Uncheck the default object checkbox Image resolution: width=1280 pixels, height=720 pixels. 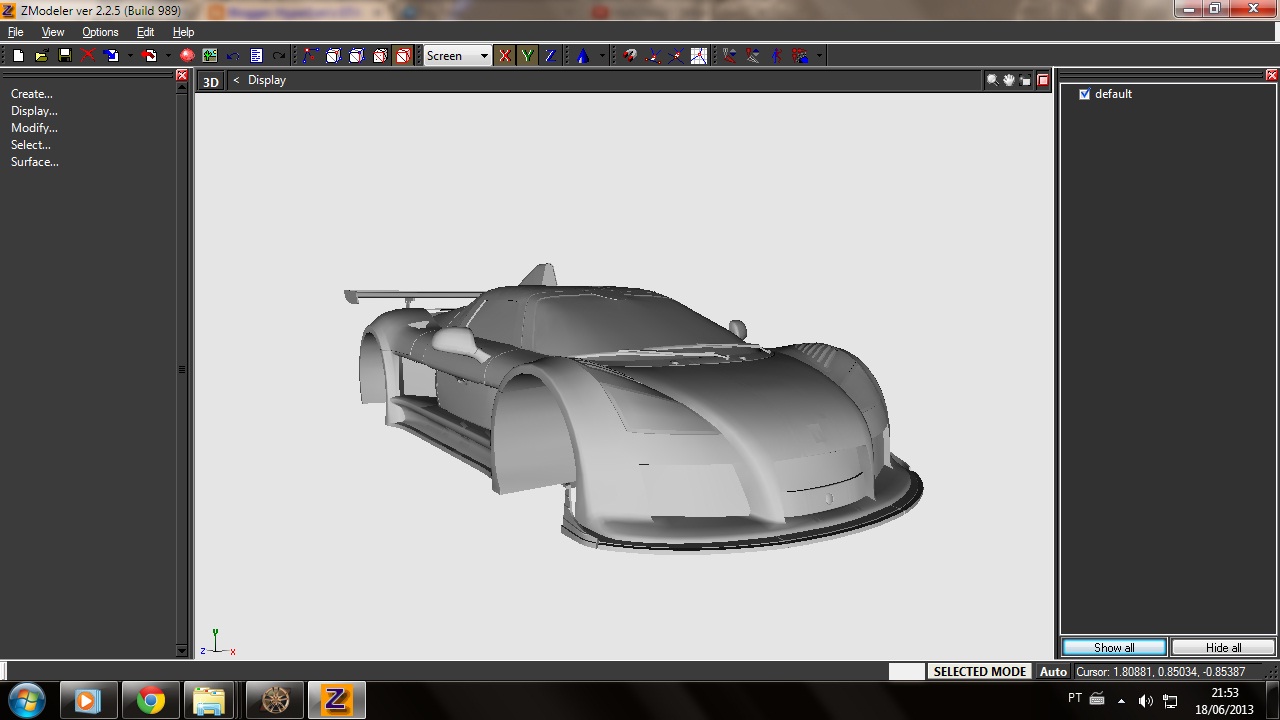click(x=1084, y=94)
